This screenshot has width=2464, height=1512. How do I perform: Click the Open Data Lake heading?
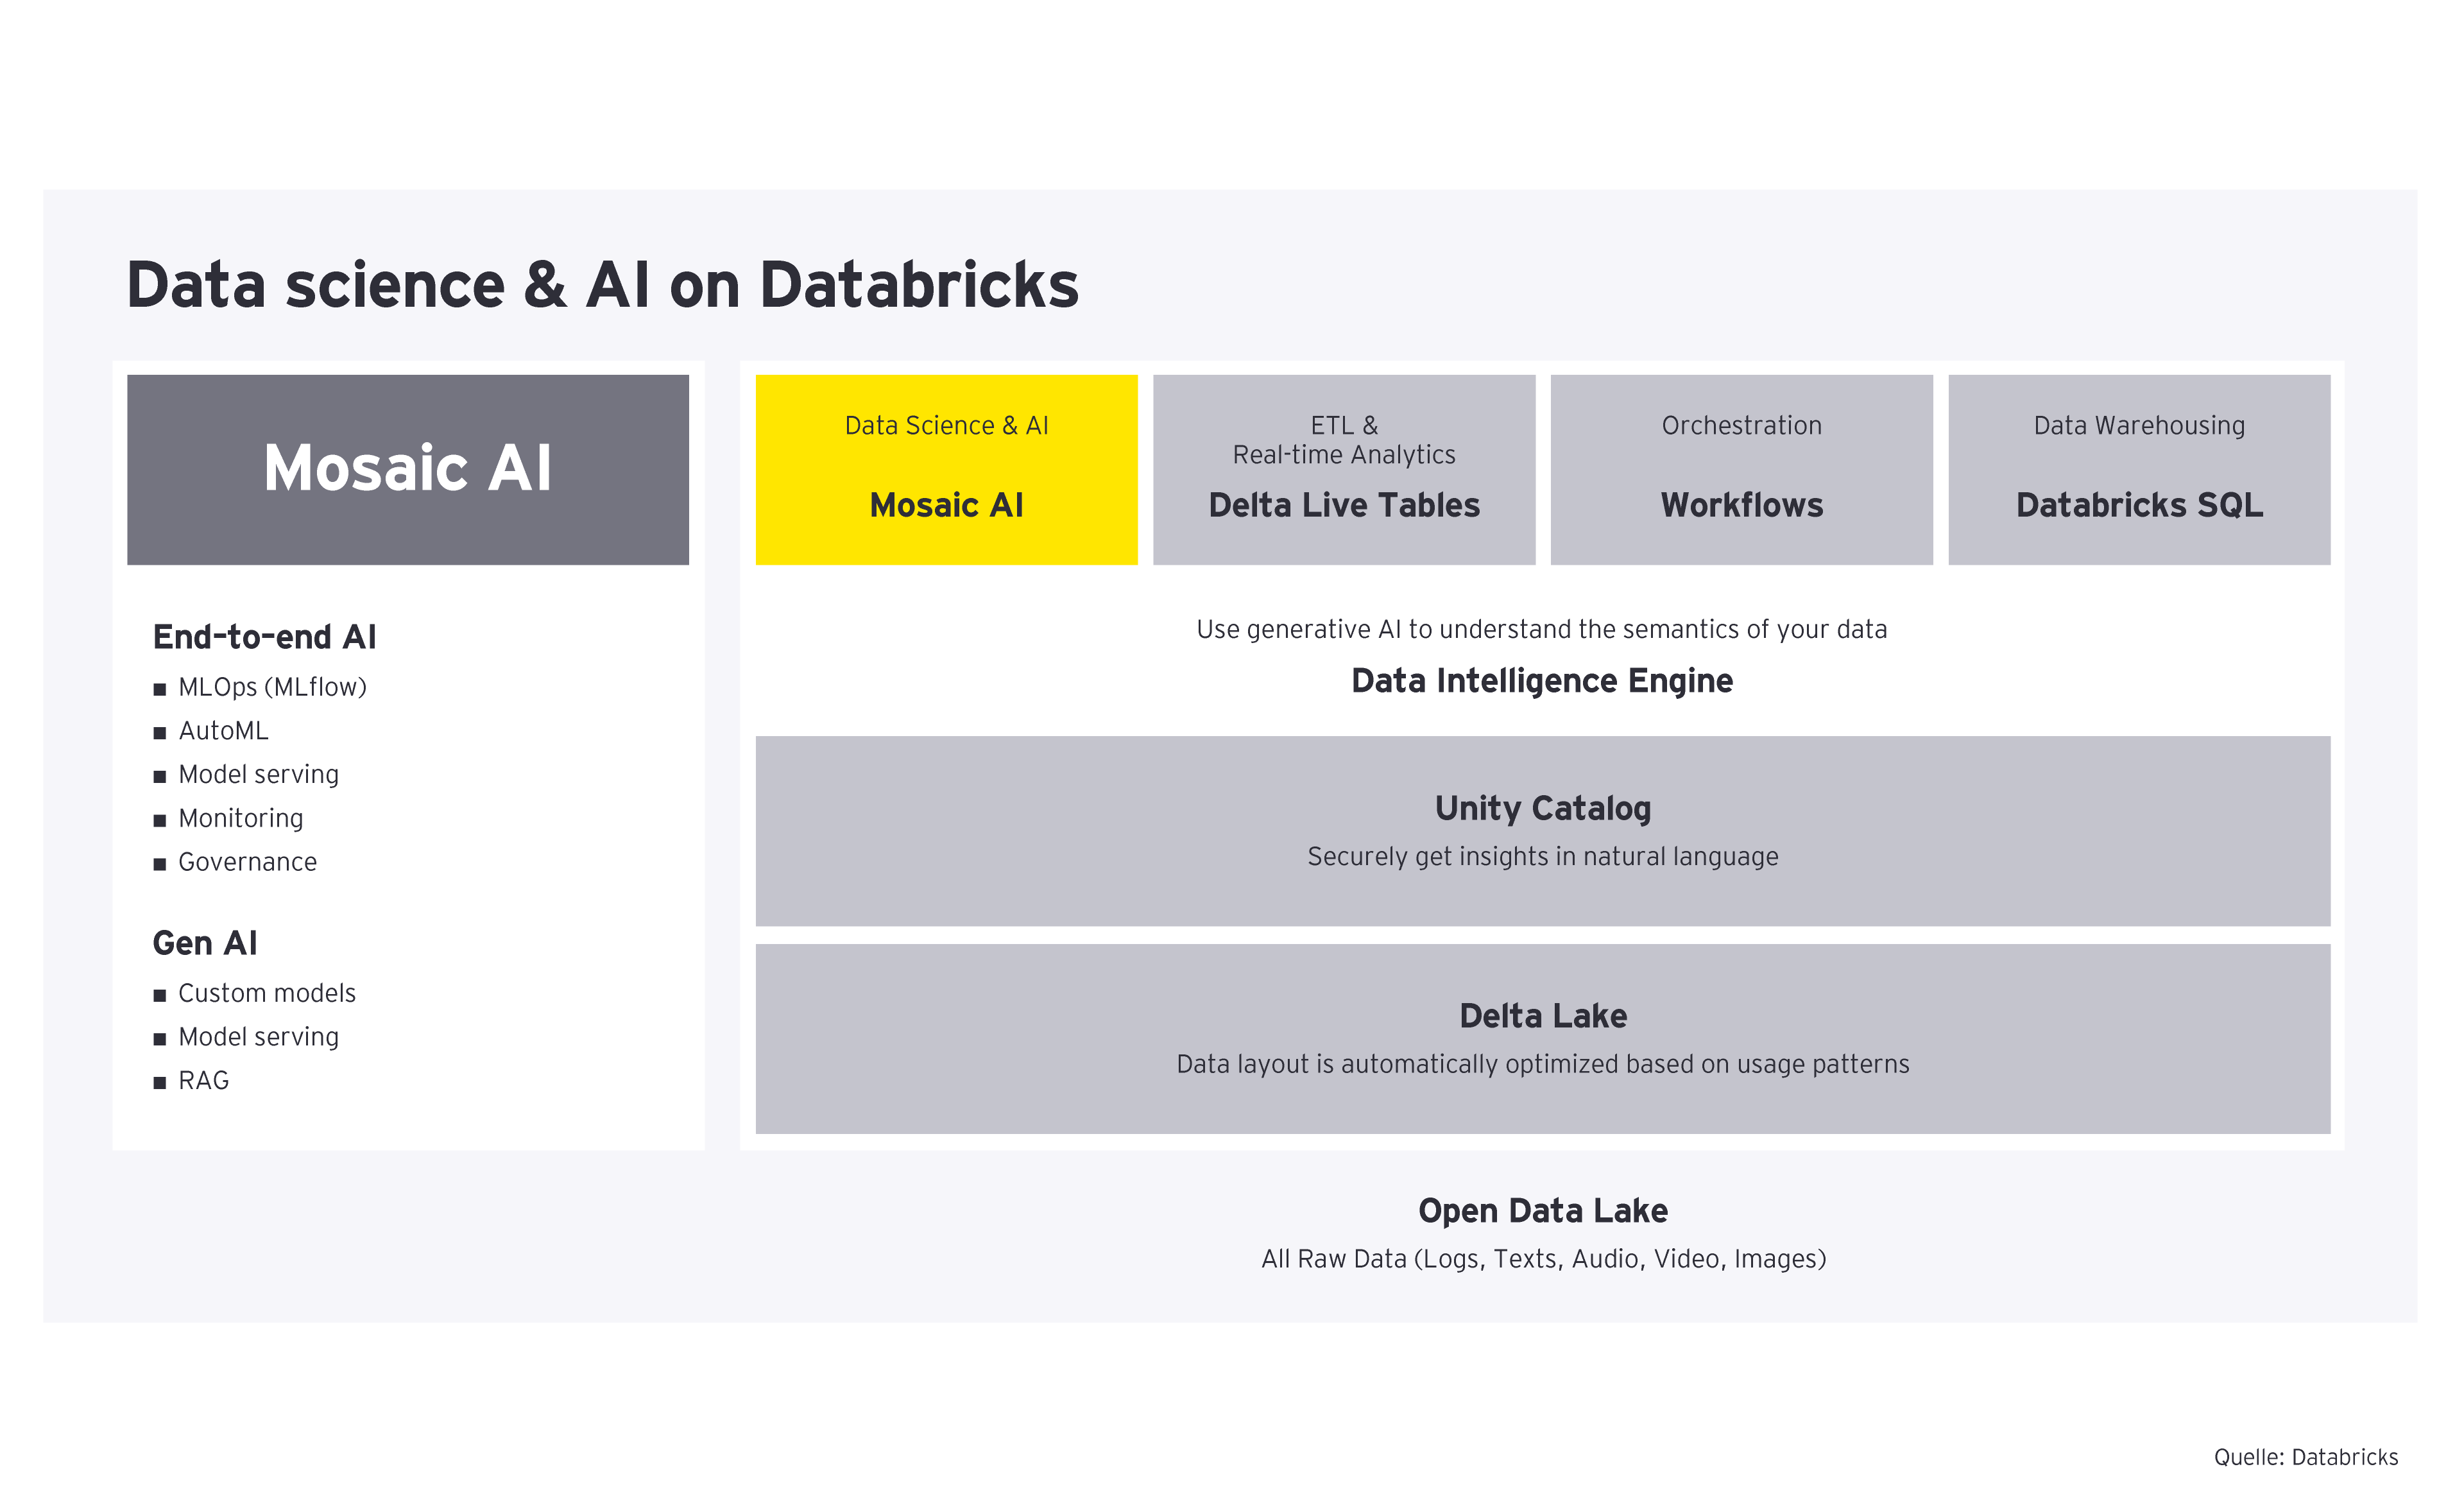tap(1542, 1211)
